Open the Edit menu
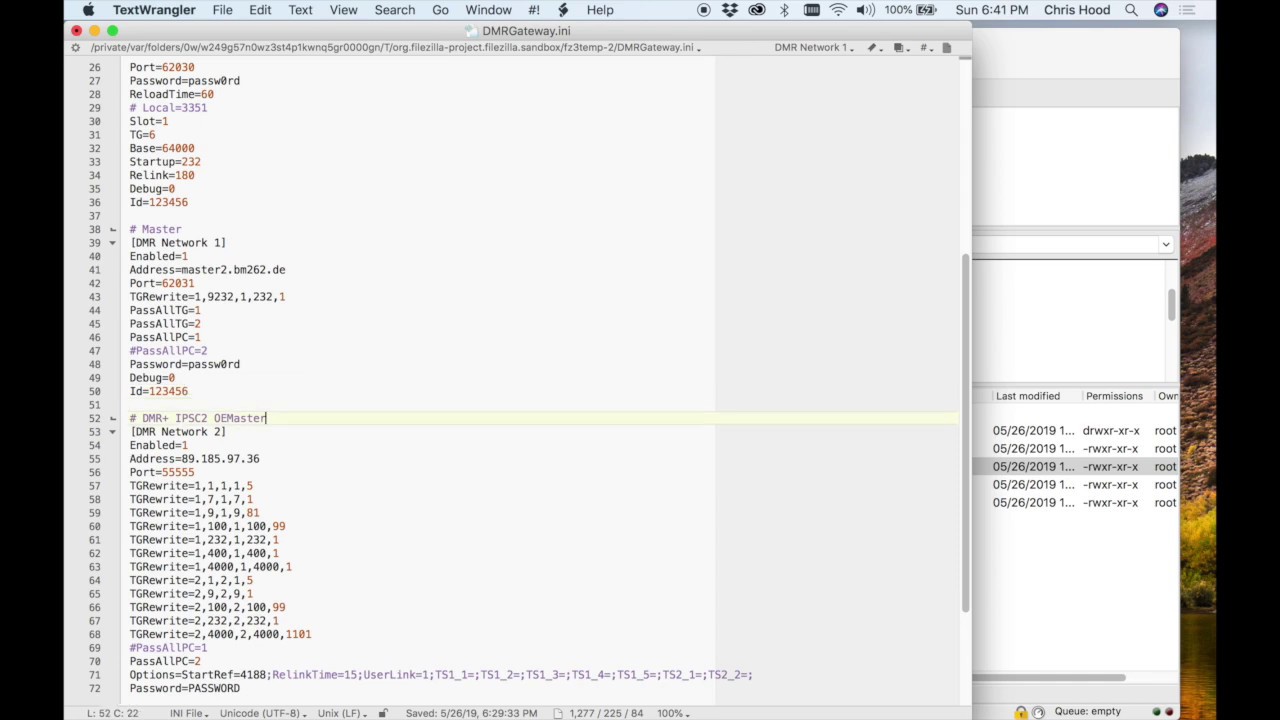1280x720 pixels. pyautogui.click(x=260, y=10)
